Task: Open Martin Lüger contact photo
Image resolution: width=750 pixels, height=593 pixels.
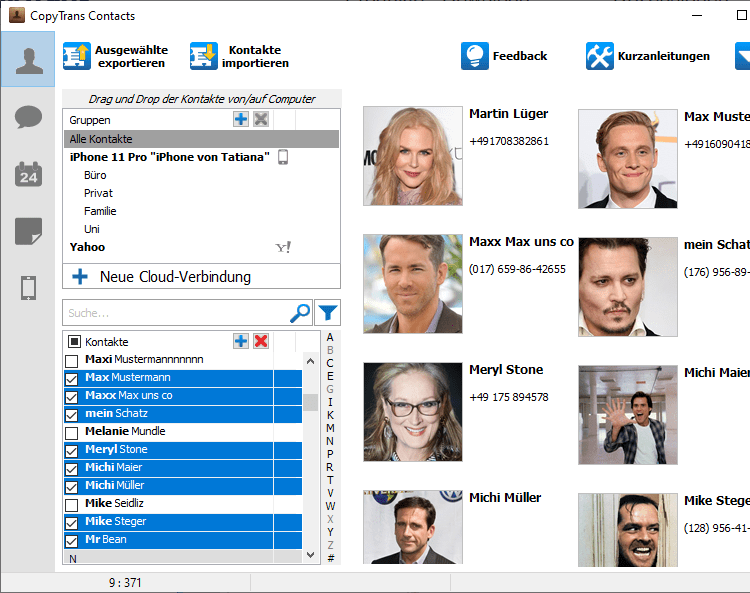Action: pyautogui.click(x=413, y=156)
